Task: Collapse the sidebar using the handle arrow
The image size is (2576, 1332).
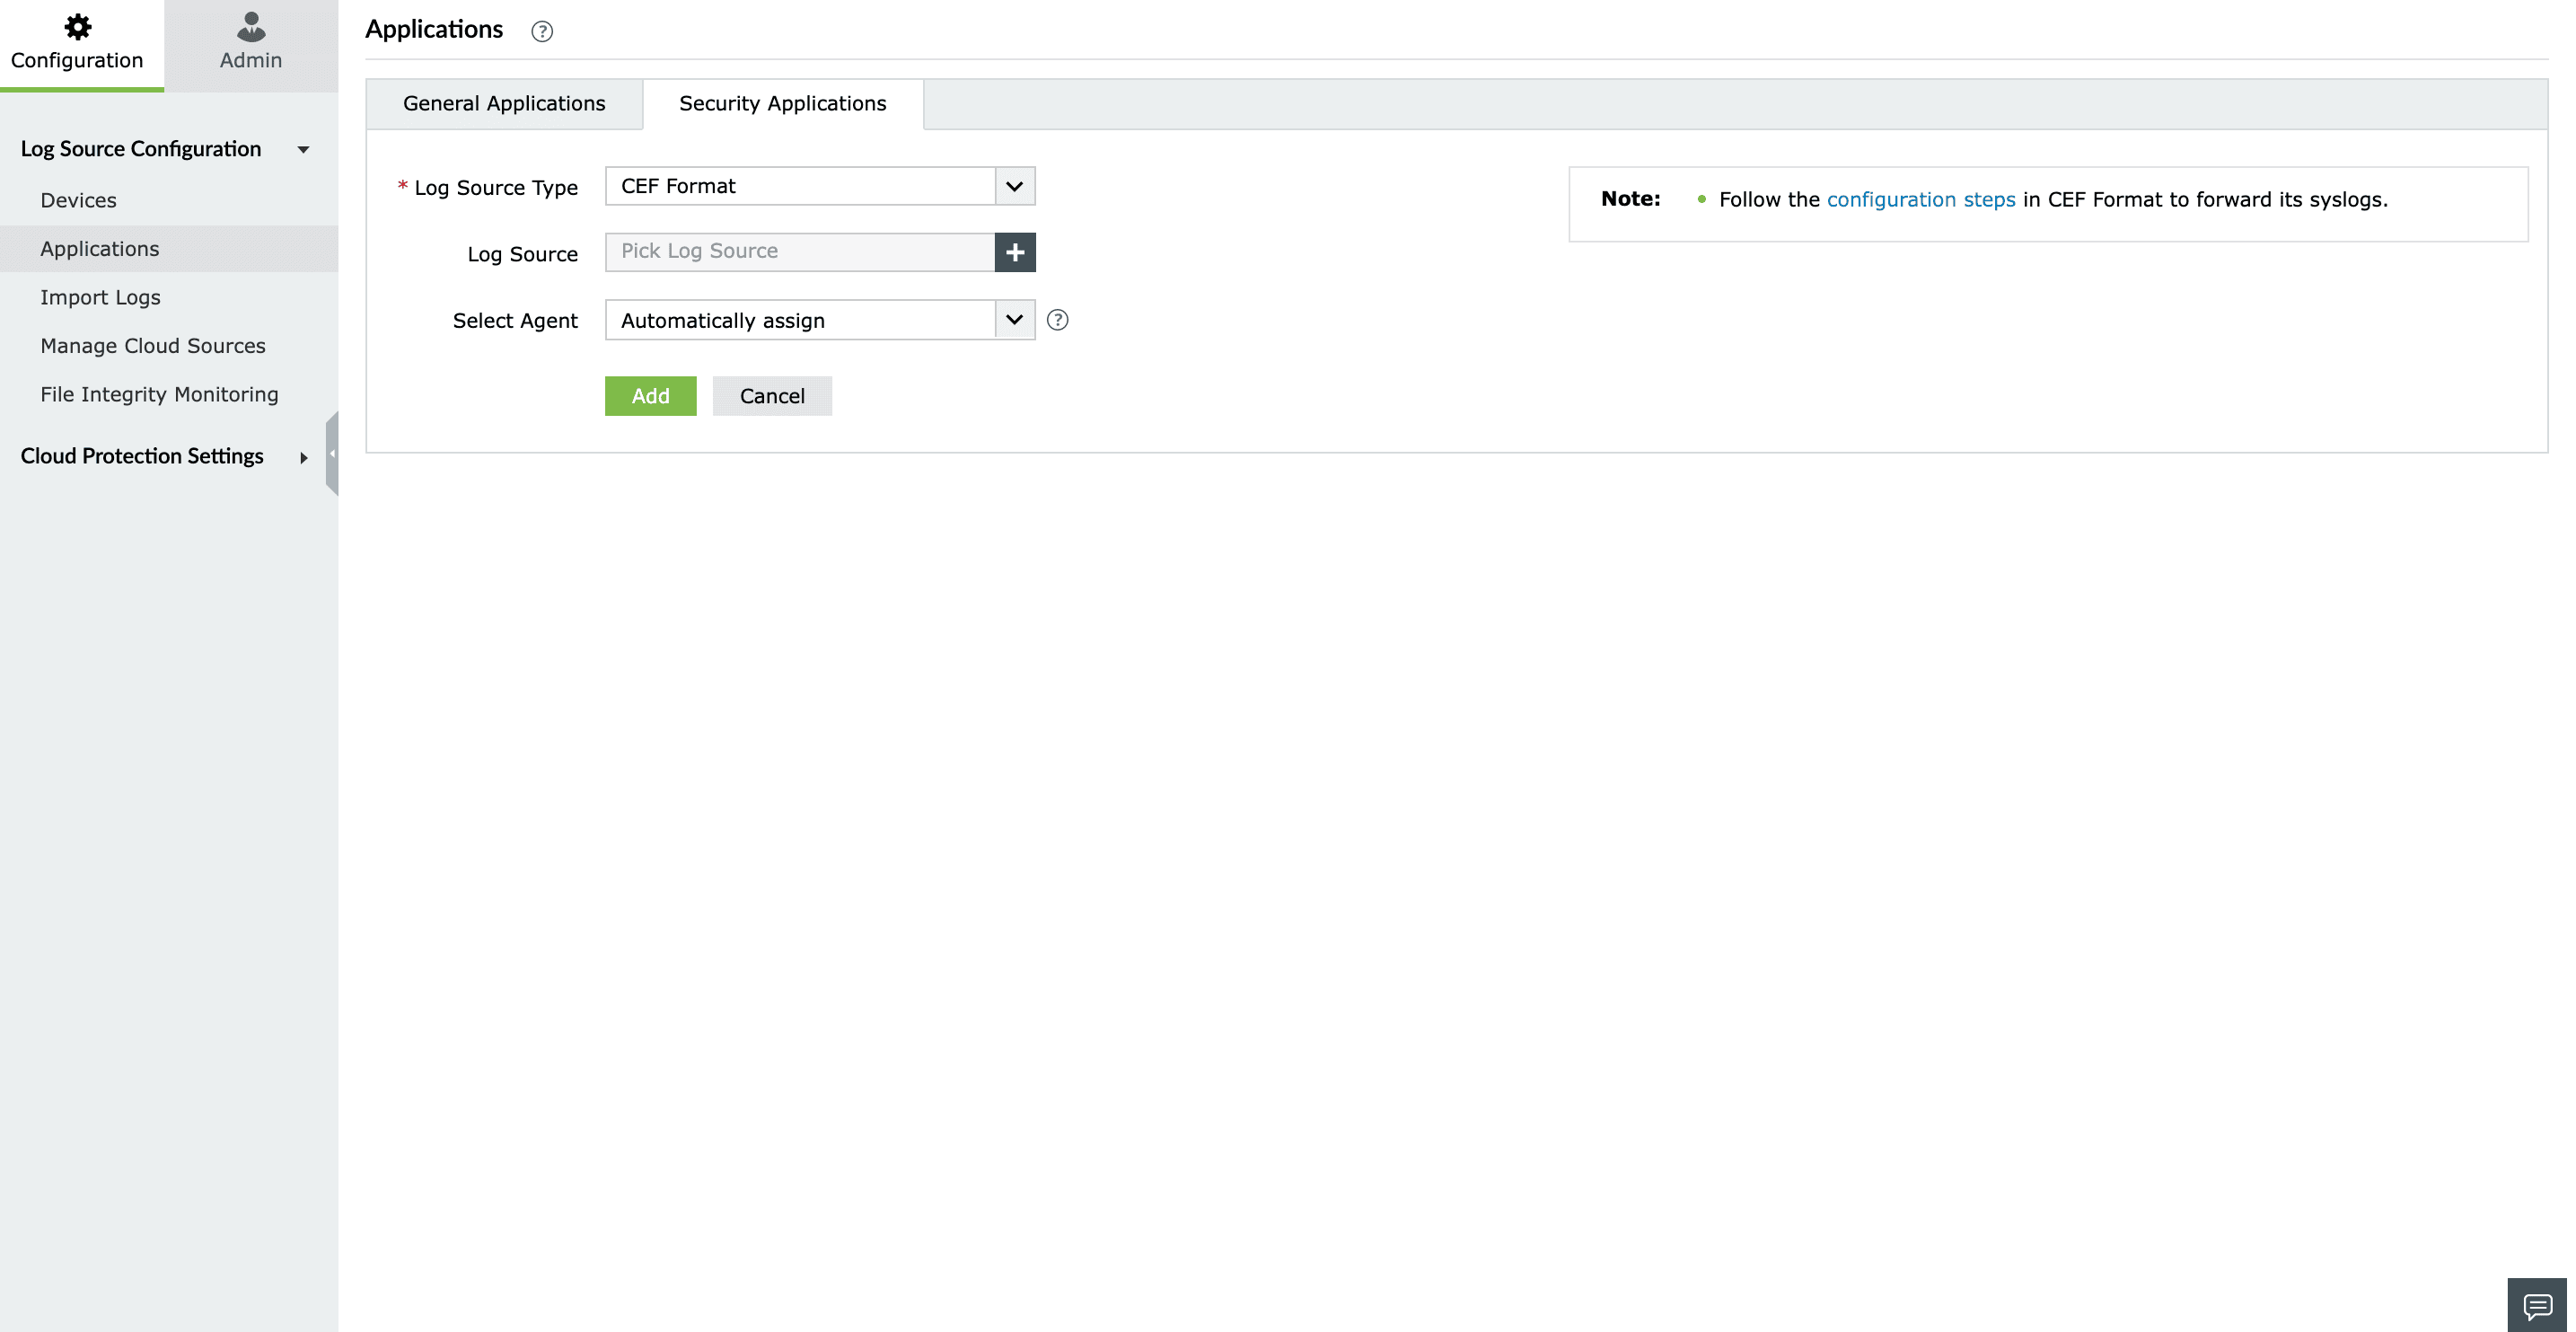Action: click(x=332, y=454)
